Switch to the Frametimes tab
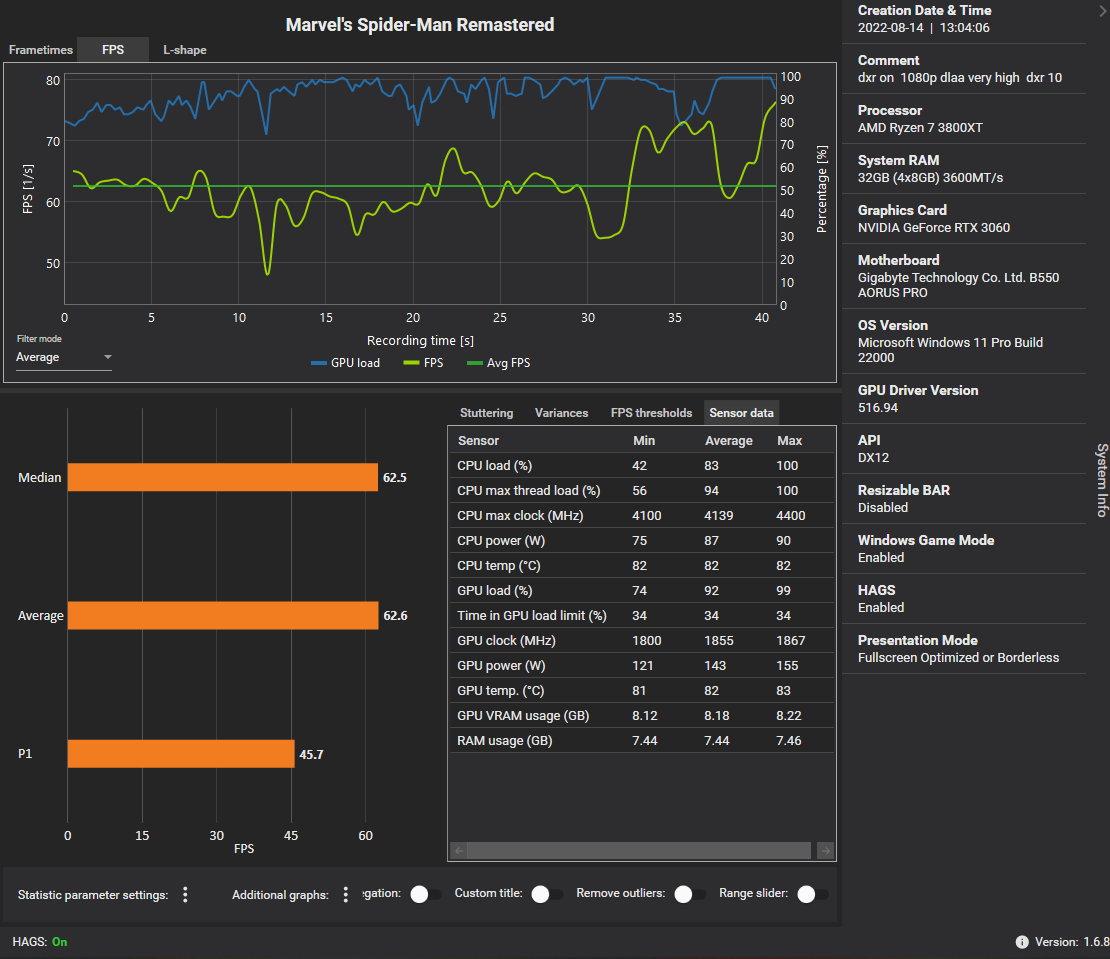The image size is (1110, 959). click(x=40, y=50)
